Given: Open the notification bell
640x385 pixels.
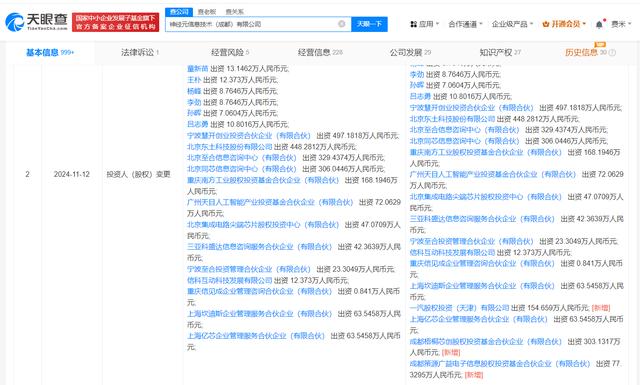Looking at the screenshot, I should pyautogui.click(x=599, y=24).
